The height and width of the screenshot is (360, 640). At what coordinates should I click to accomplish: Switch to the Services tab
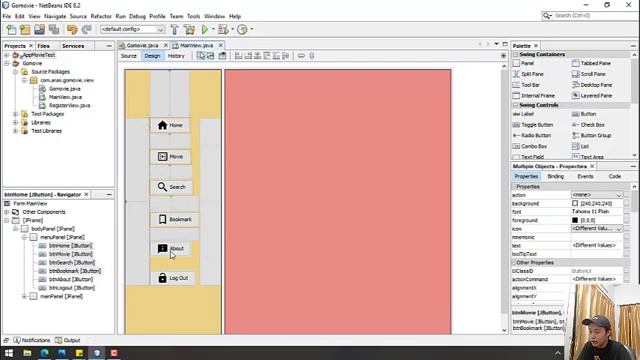pos(73,46)
